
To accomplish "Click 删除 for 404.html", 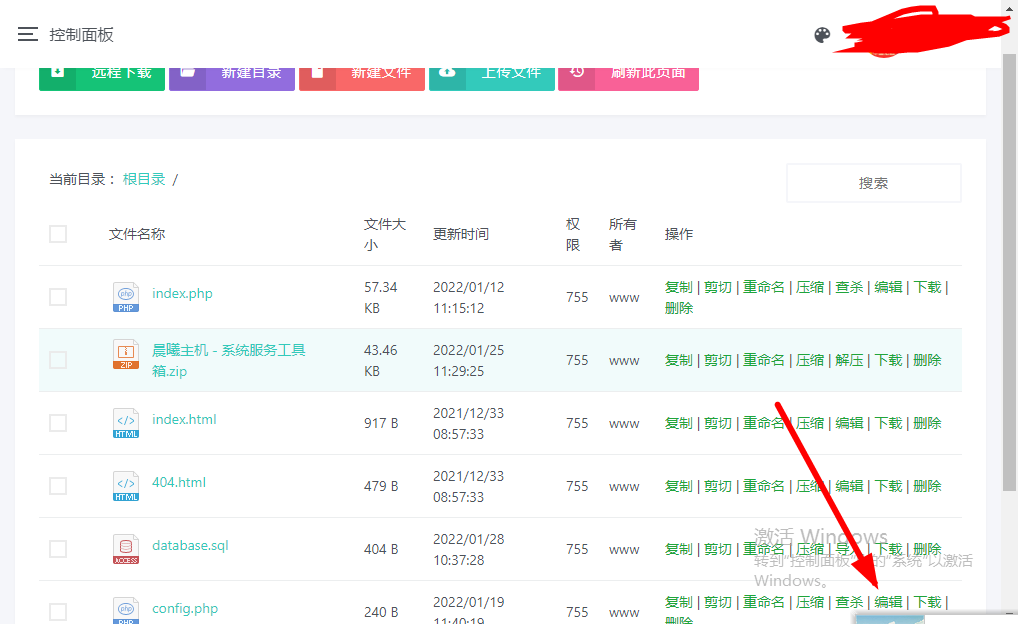I will tap(927, 486).
